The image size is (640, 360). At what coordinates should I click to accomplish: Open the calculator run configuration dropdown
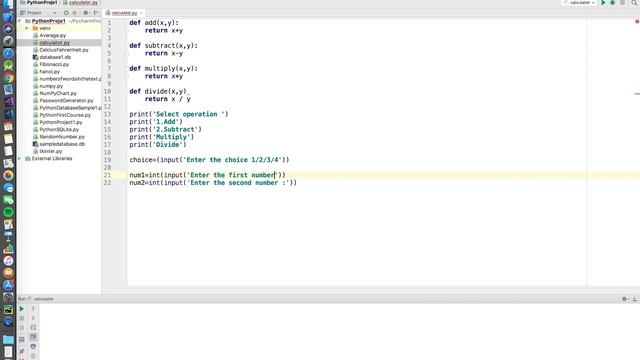pos(579,3)
